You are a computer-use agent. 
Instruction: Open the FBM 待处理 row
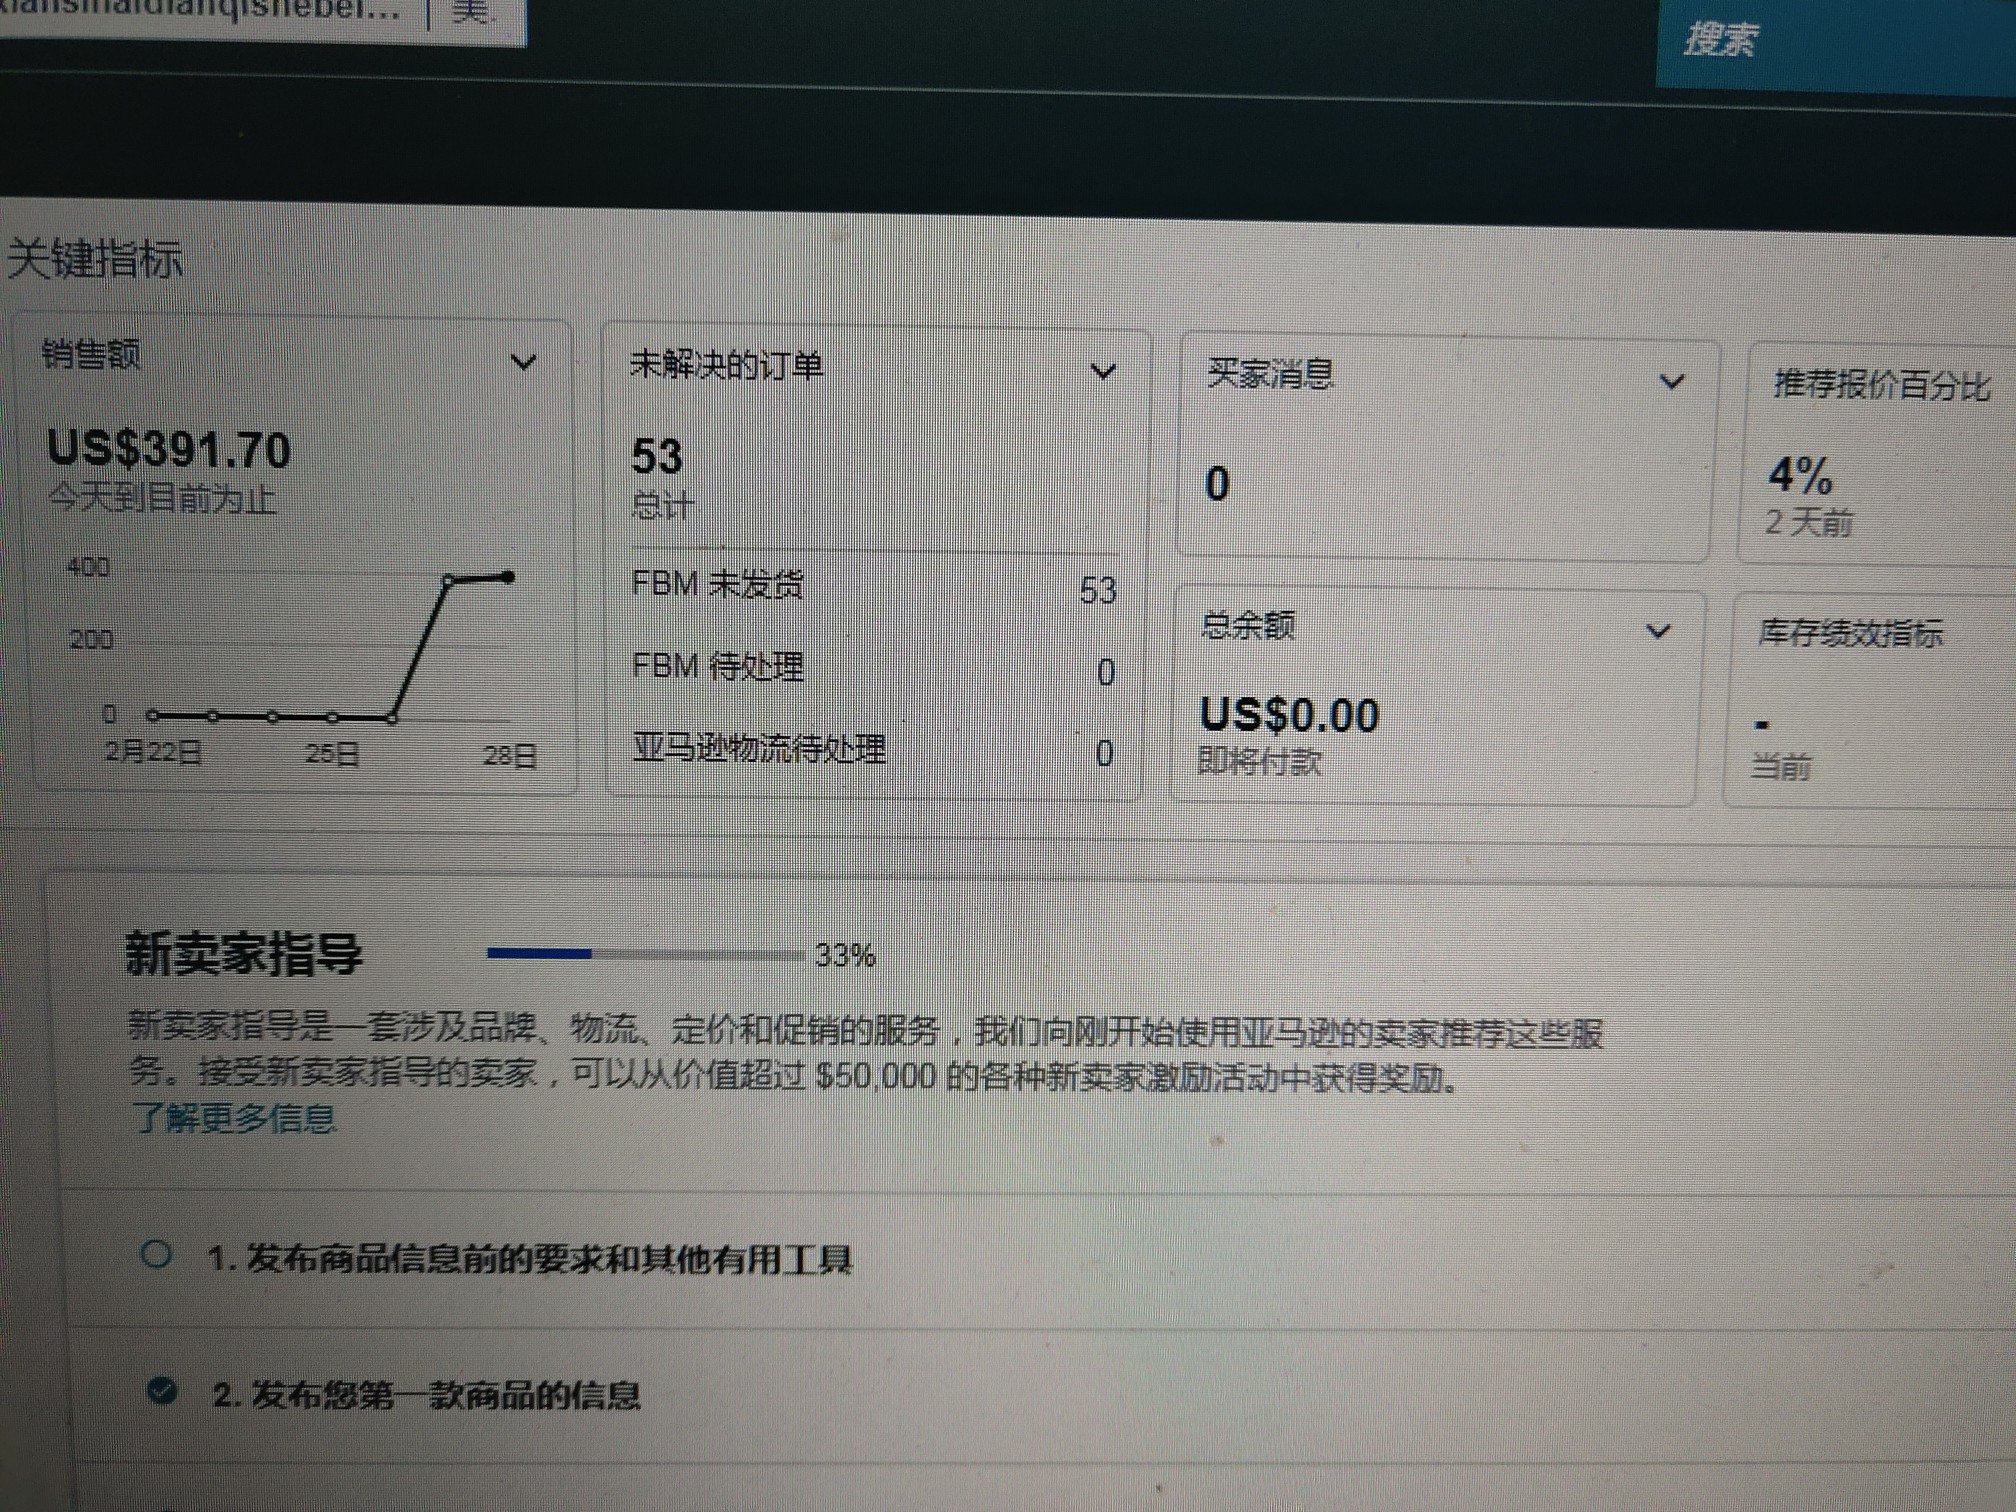[x=875, y=668]
